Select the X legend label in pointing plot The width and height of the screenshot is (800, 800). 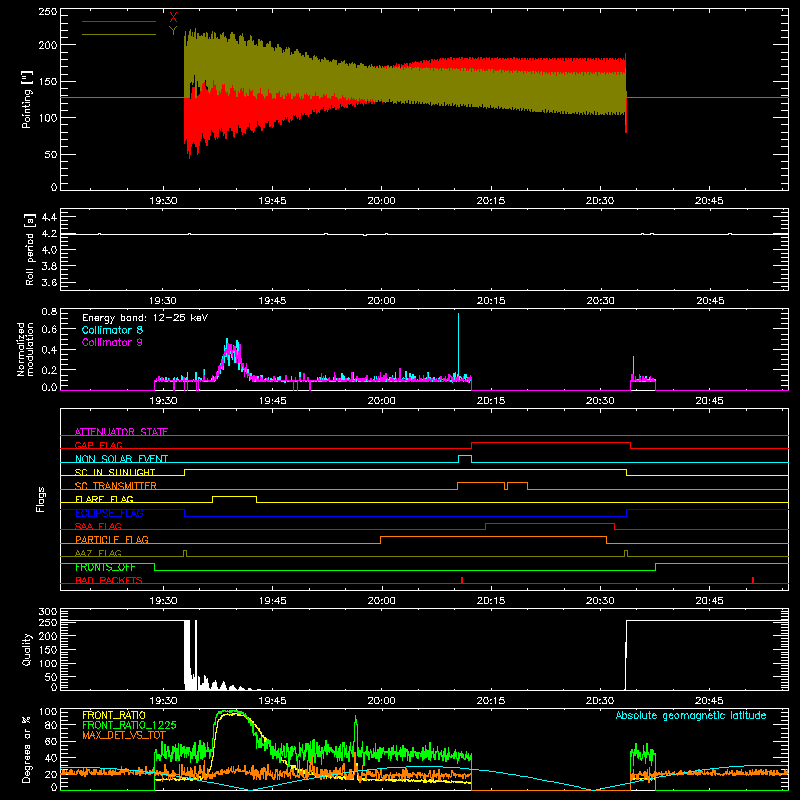173,18
